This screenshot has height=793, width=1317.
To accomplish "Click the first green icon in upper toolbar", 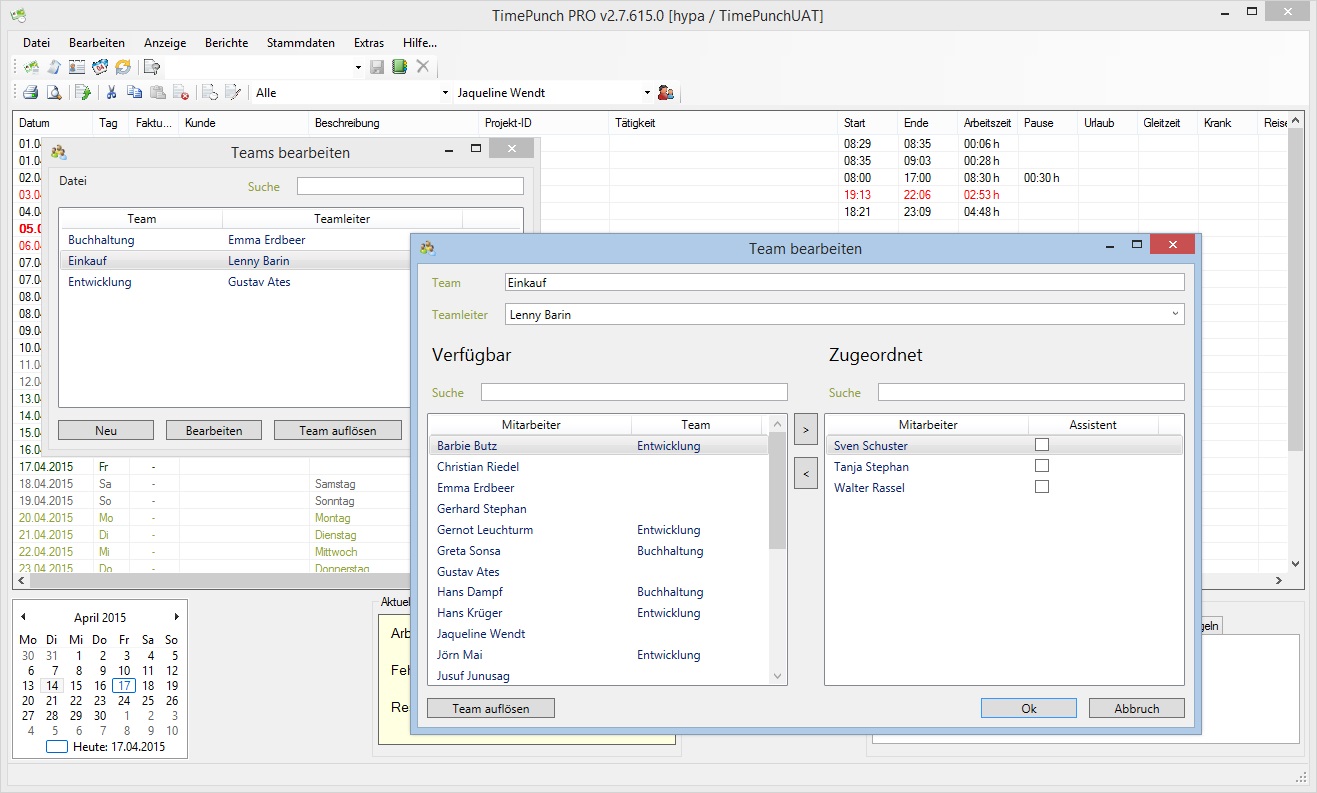I will [31, 67].
